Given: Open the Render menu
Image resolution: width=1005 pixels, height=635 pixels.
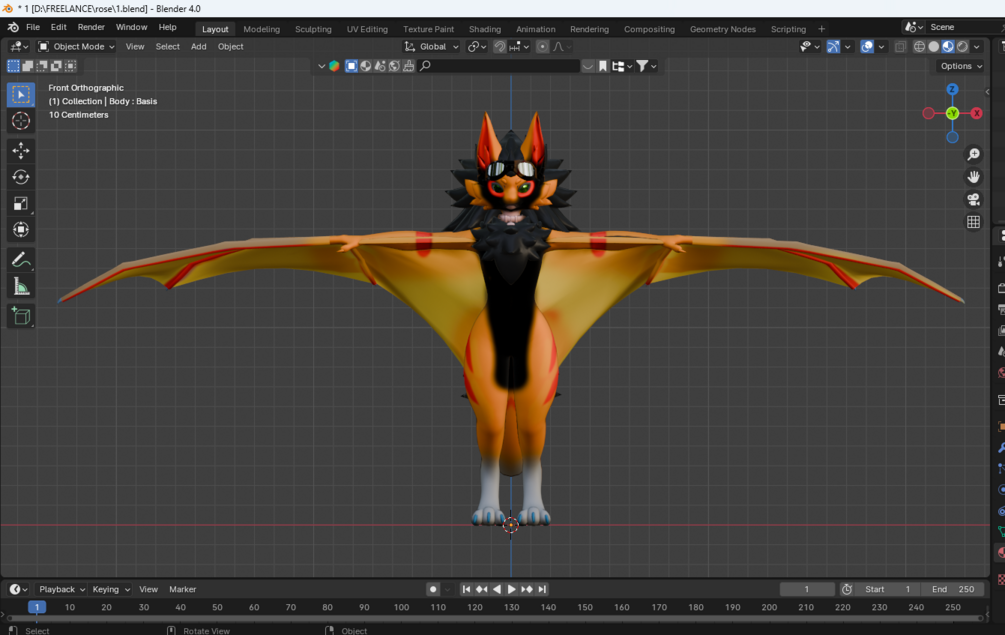Looking at the screenshot, I should click(91, 27).
